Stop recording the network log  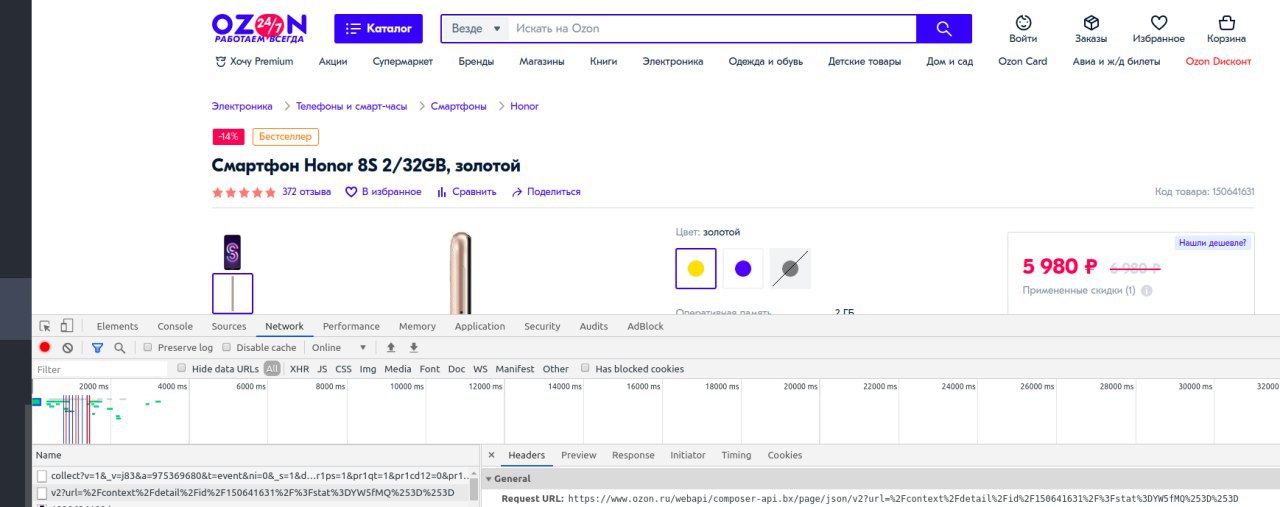coord(45,347)
